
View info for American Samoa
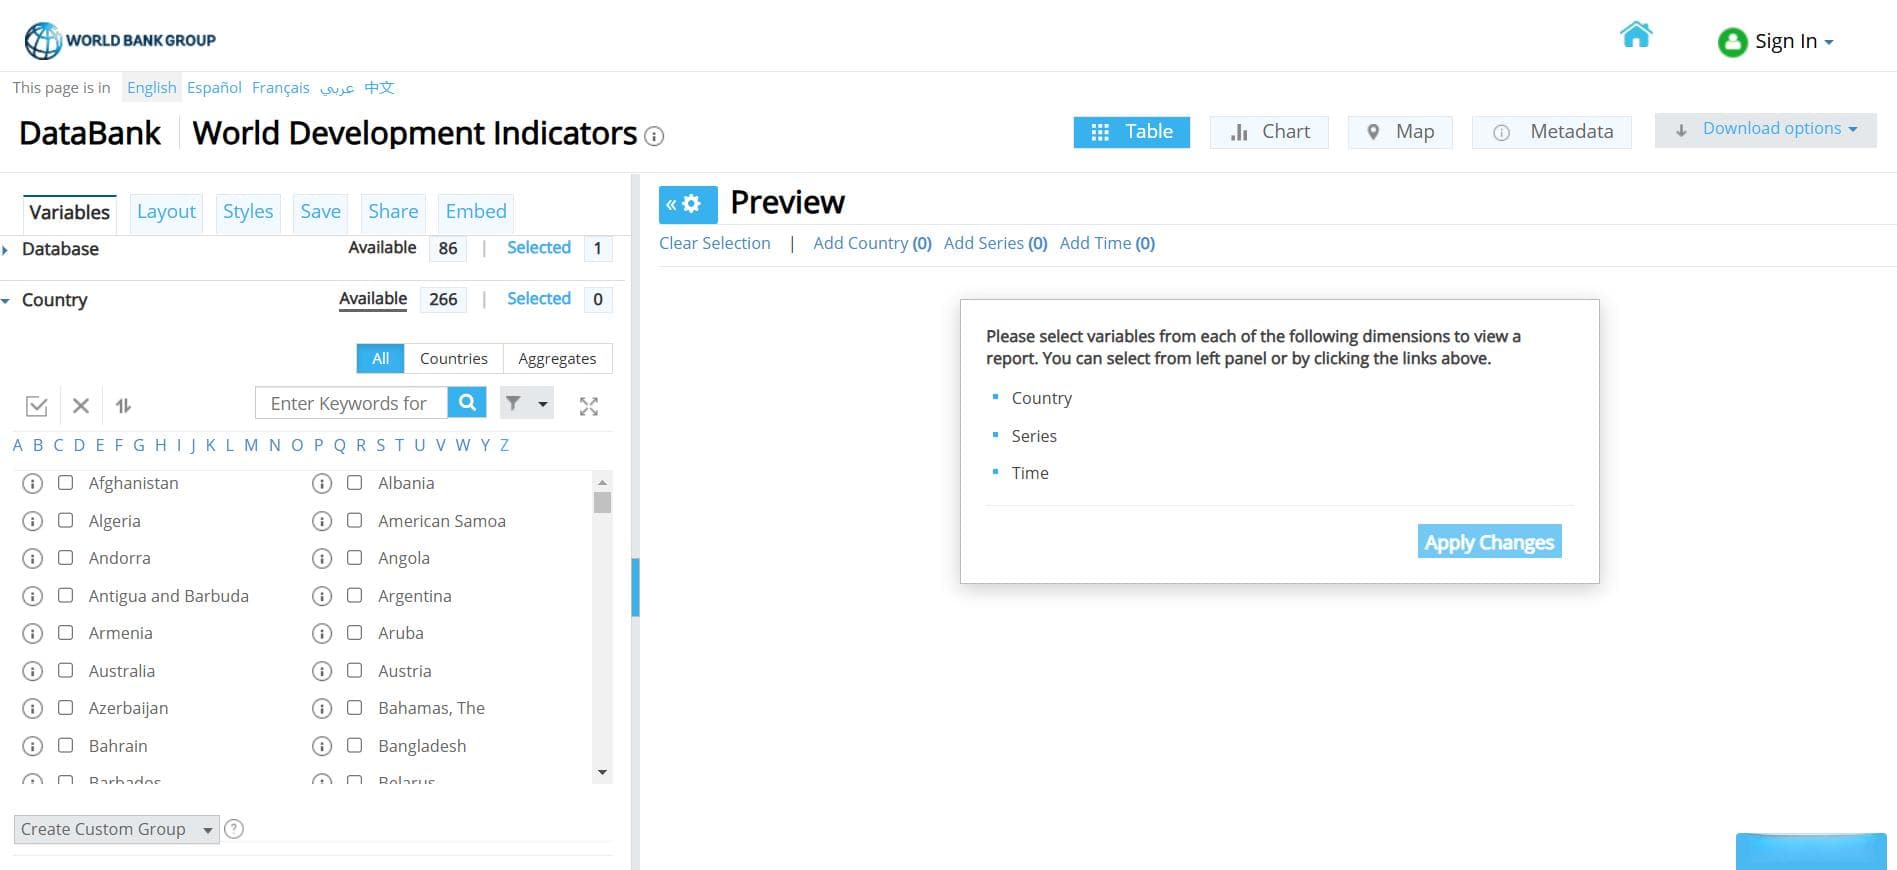click(x=322, y=521)
